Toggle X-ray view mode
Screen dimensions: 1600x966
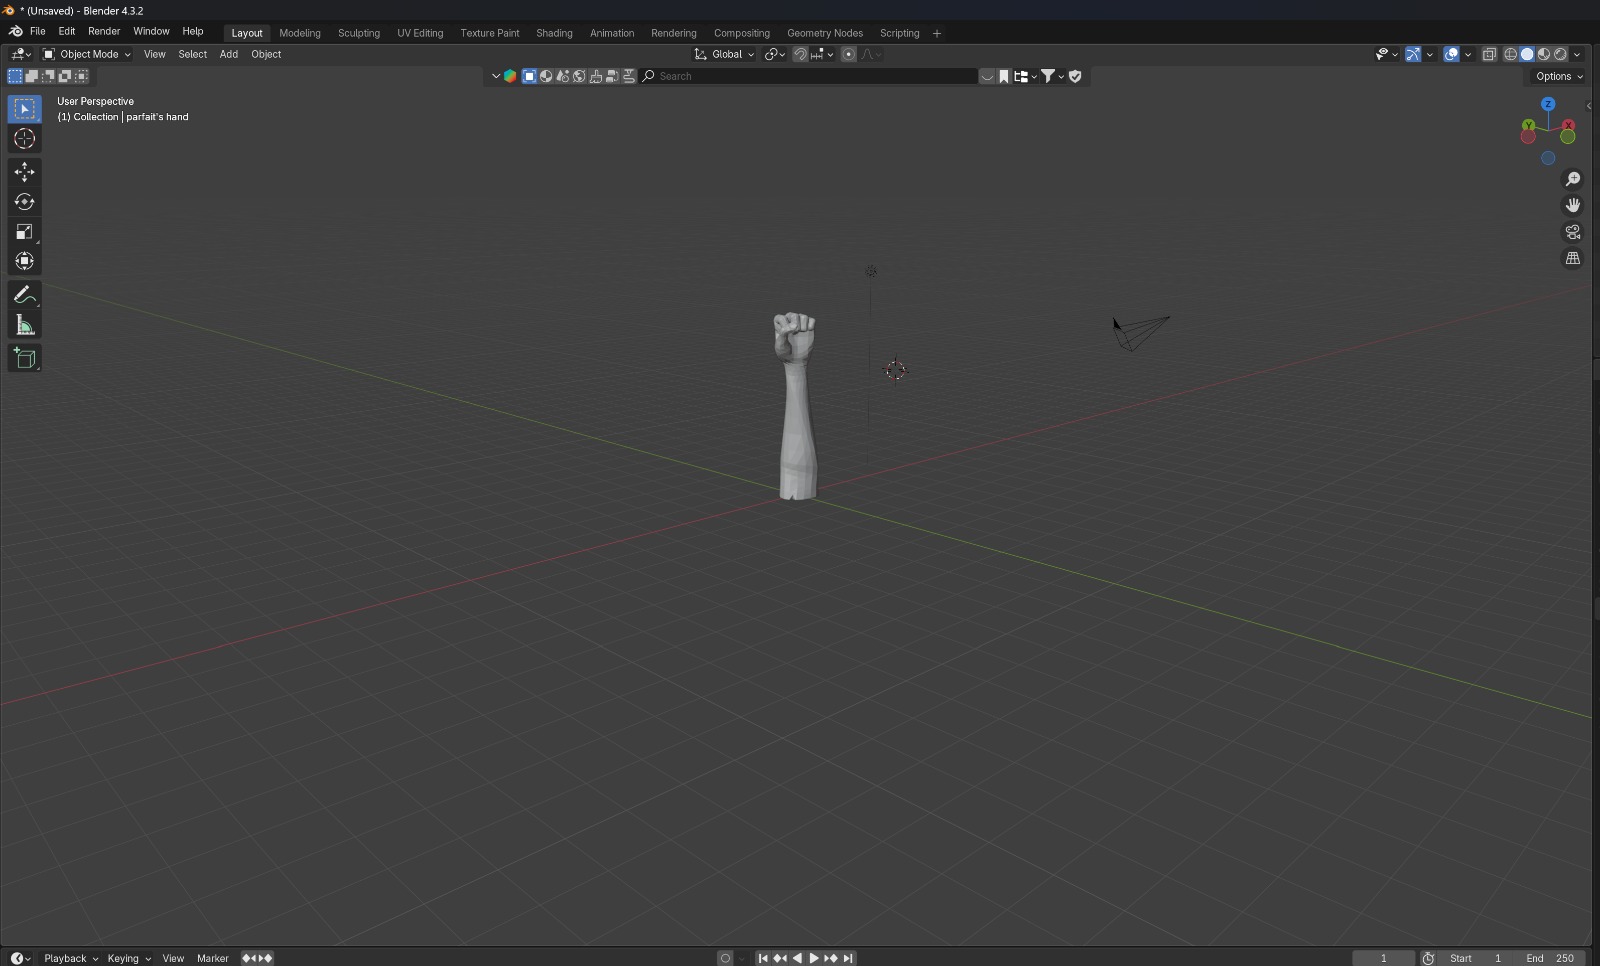pyautogui.click(x=1489, y=55)
